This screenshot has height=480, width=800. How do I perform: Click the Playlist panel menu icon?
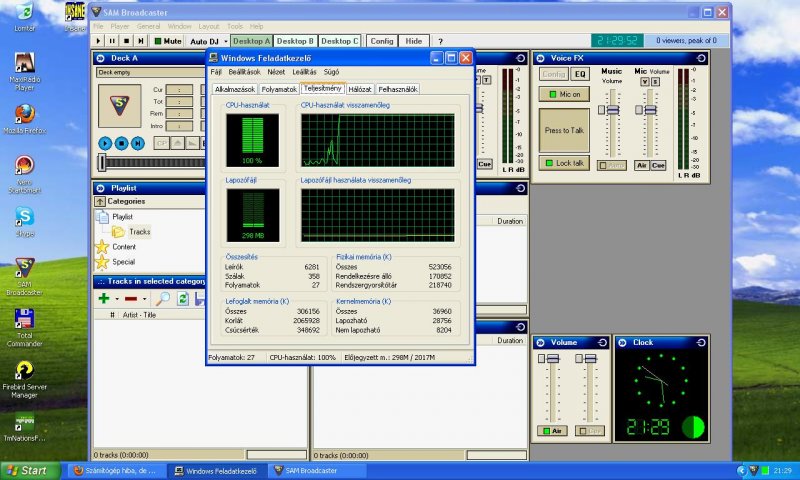point(101,188)
